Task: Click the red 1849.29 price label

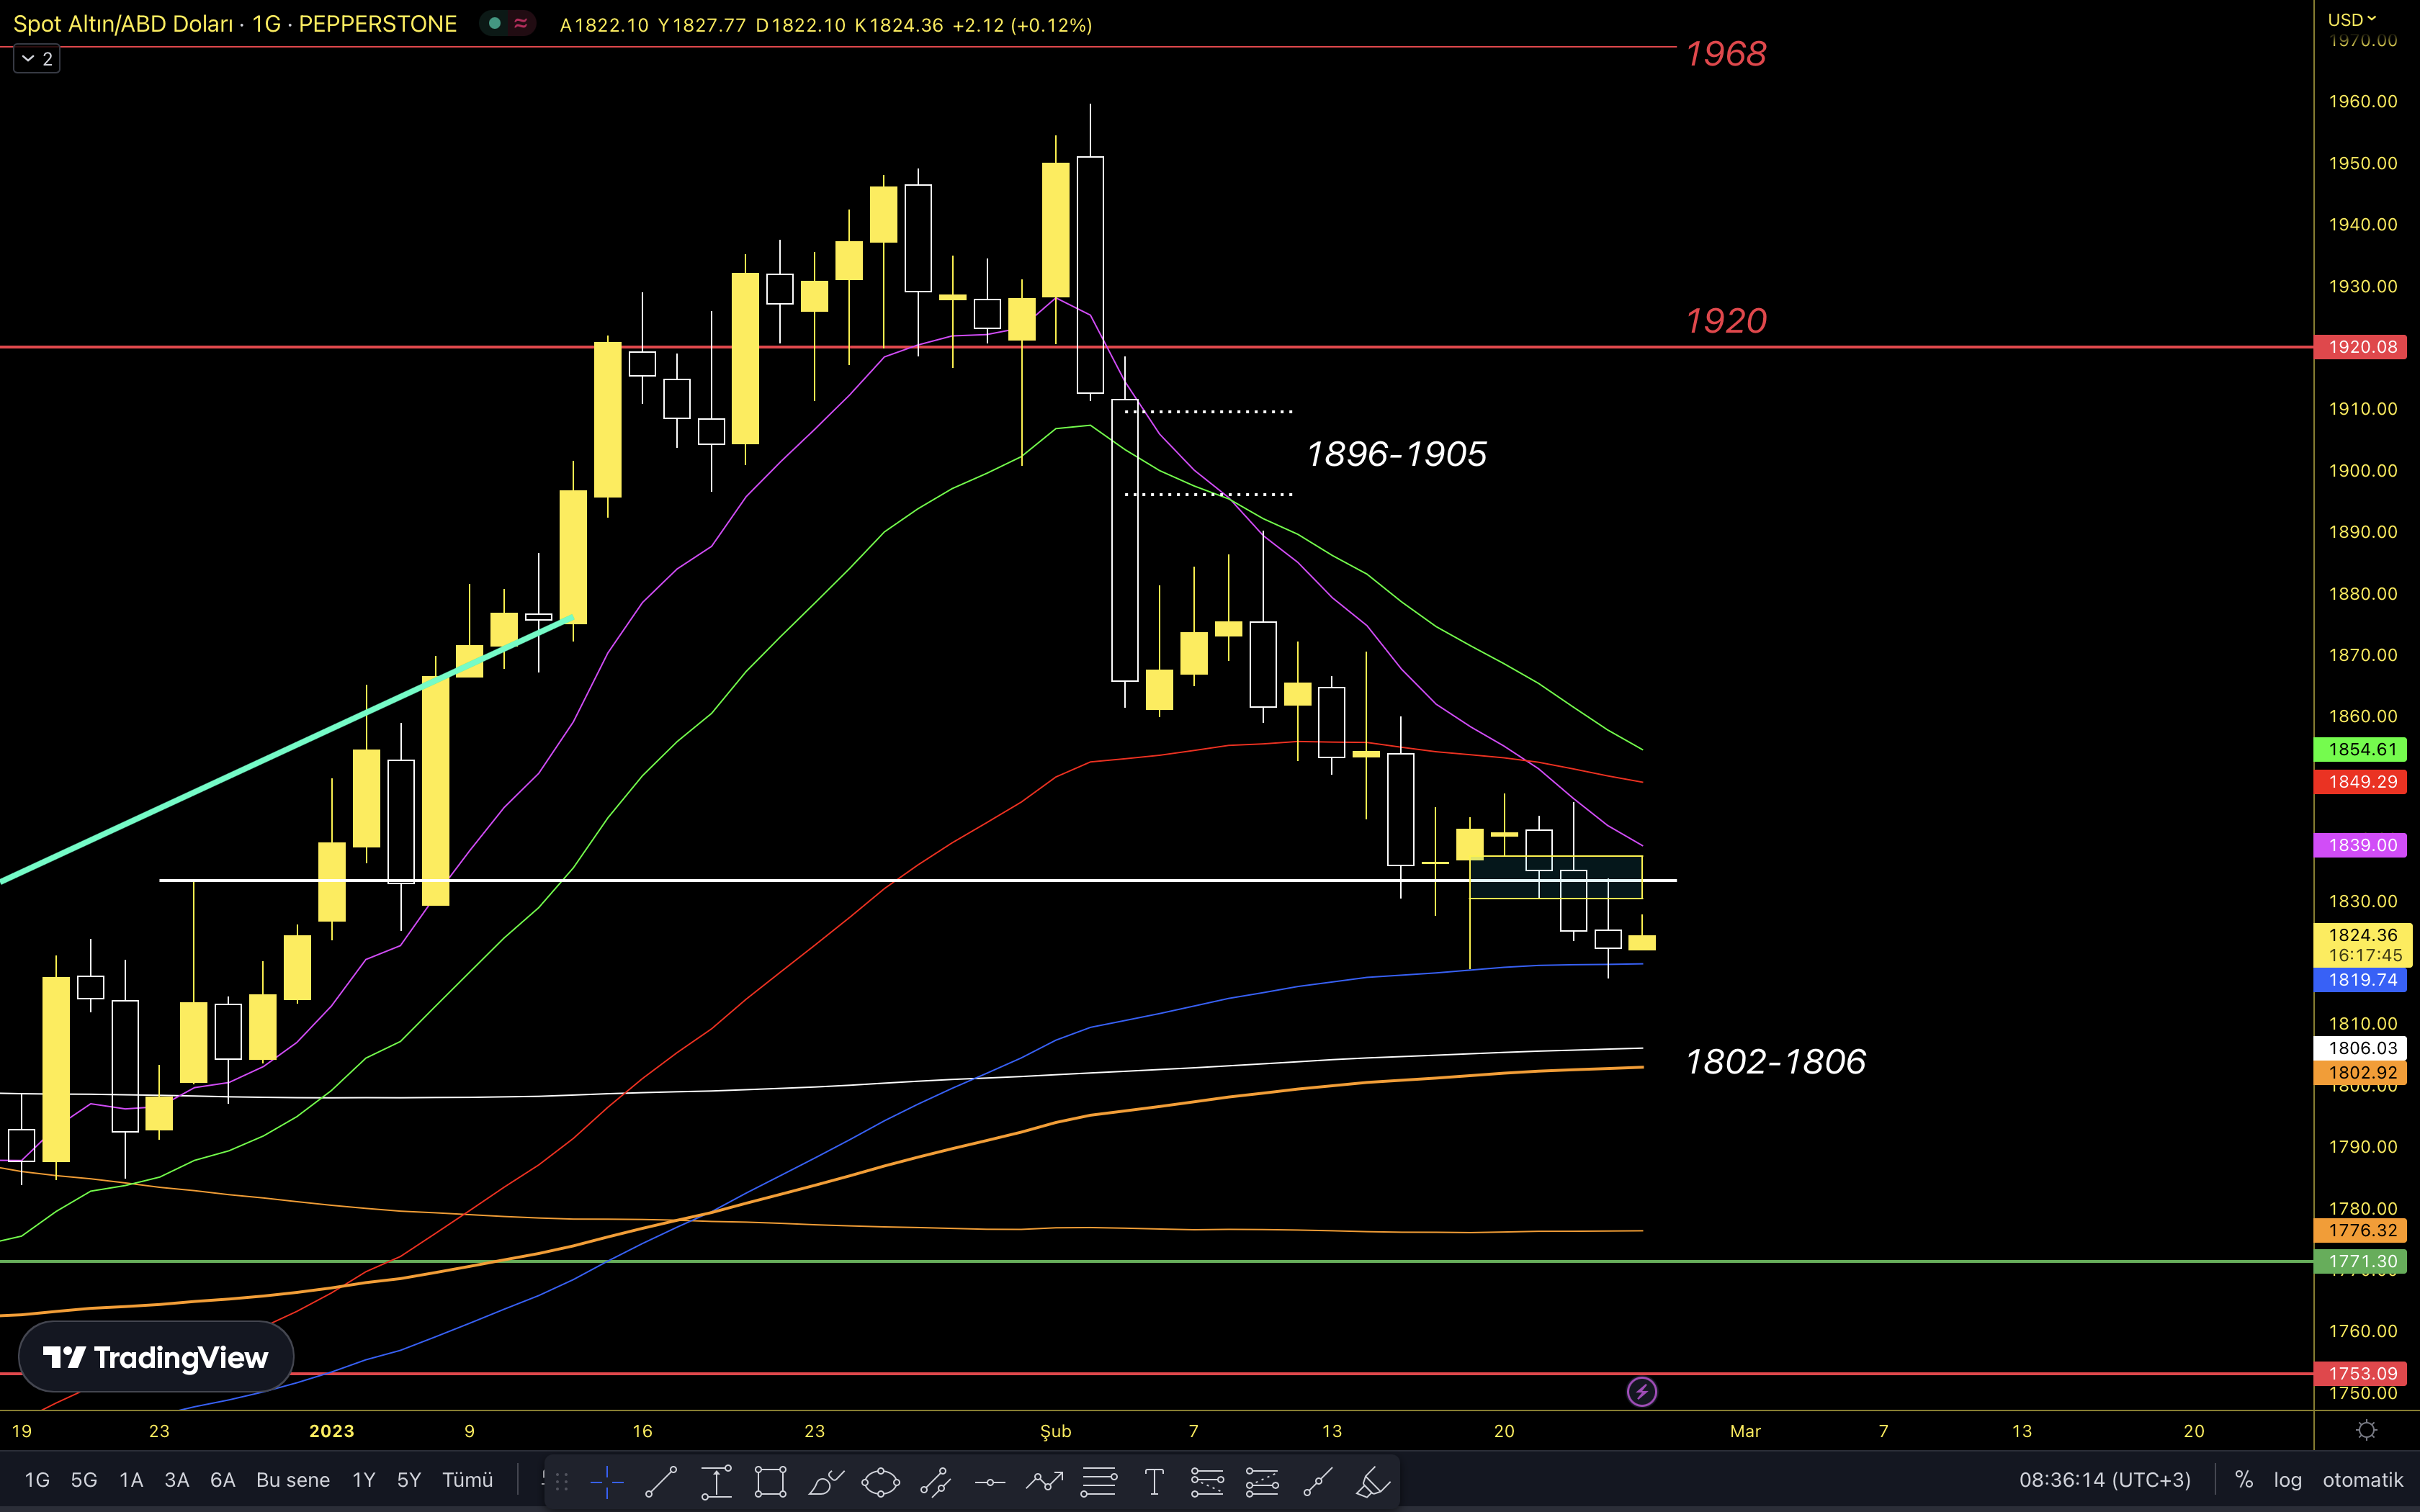Action: (x=2362, y=782)
